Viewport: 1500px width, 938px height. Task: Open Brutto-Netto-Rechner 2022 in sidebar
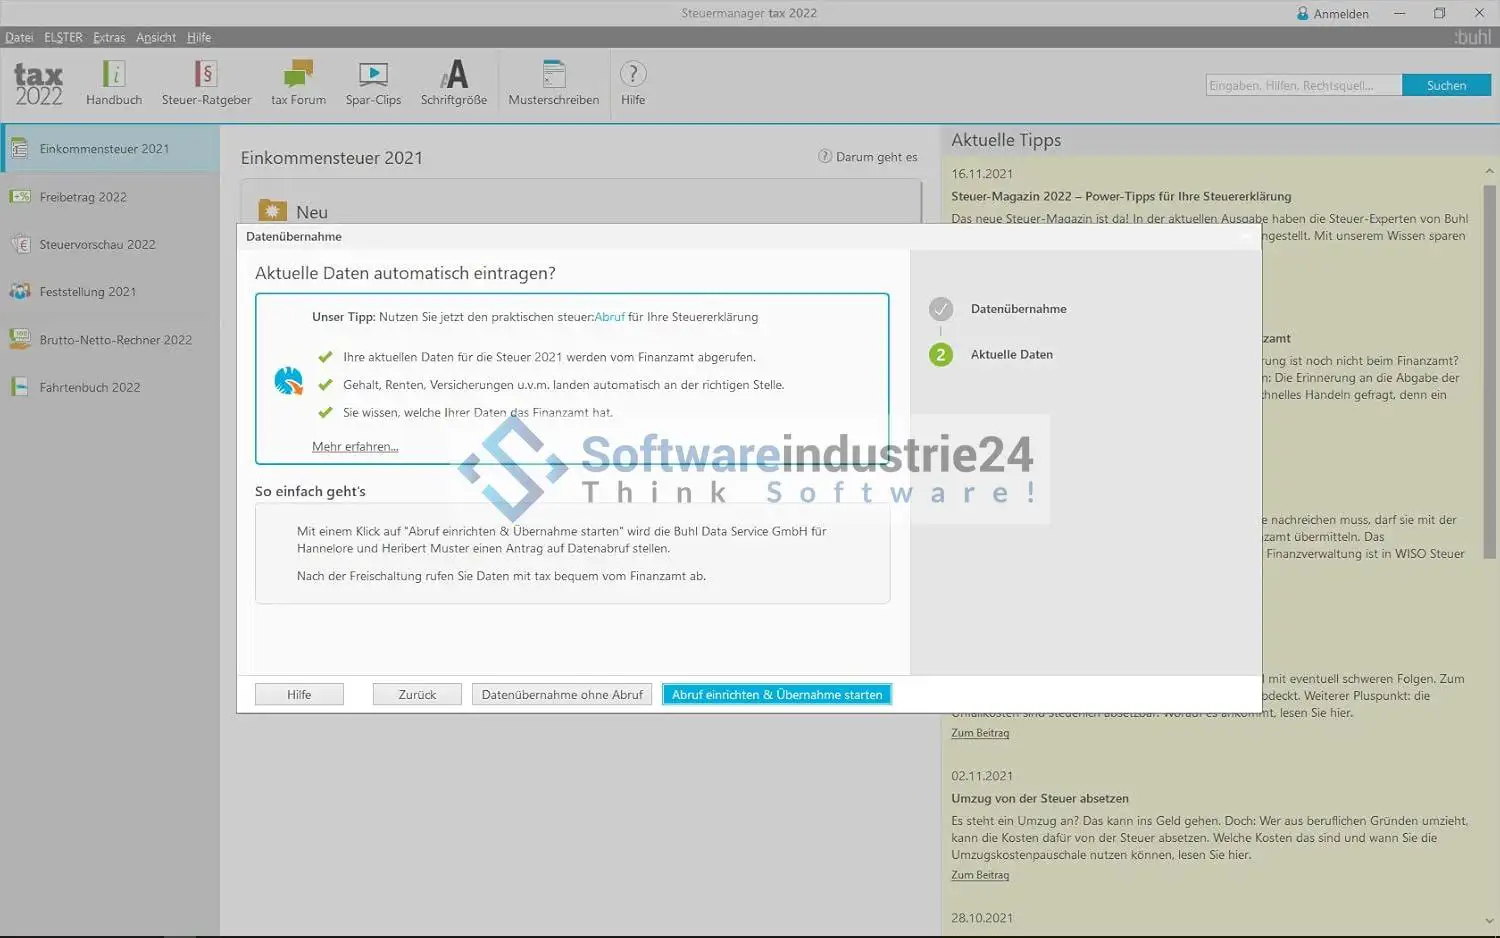coord(115,340)
